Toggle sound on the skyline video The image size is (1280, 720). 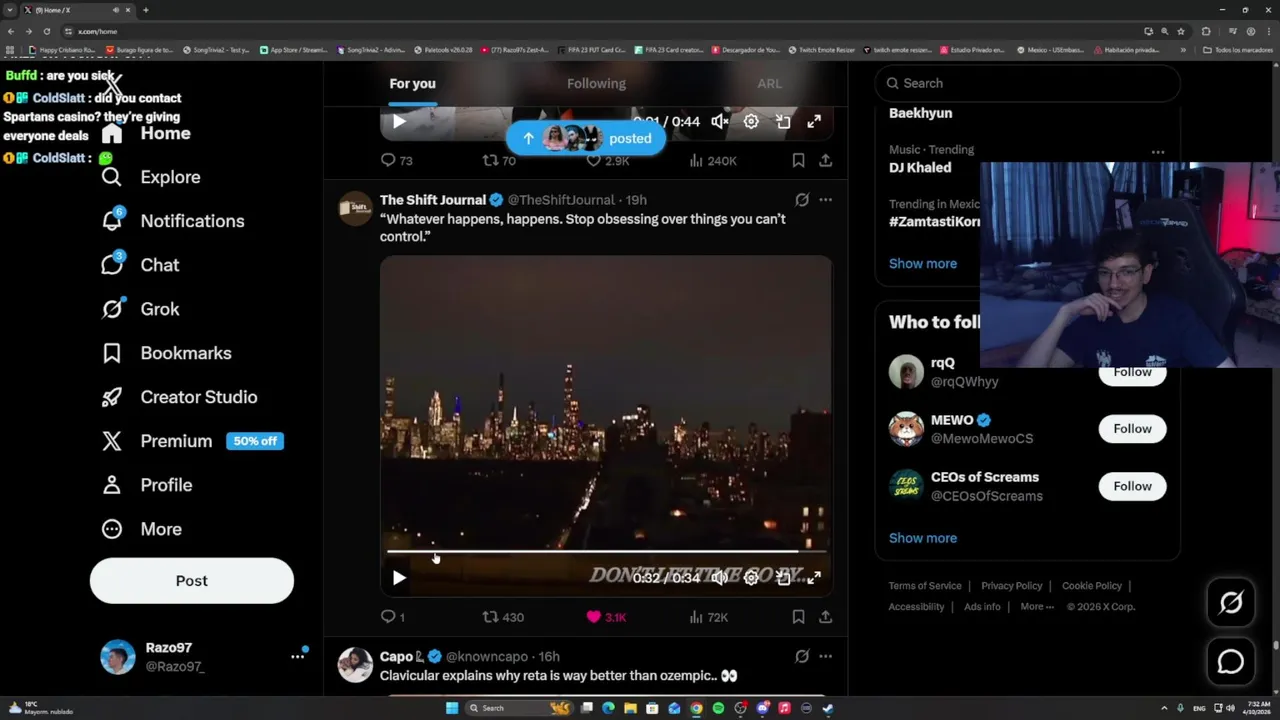pyautogui.click(x=719, y=578)
